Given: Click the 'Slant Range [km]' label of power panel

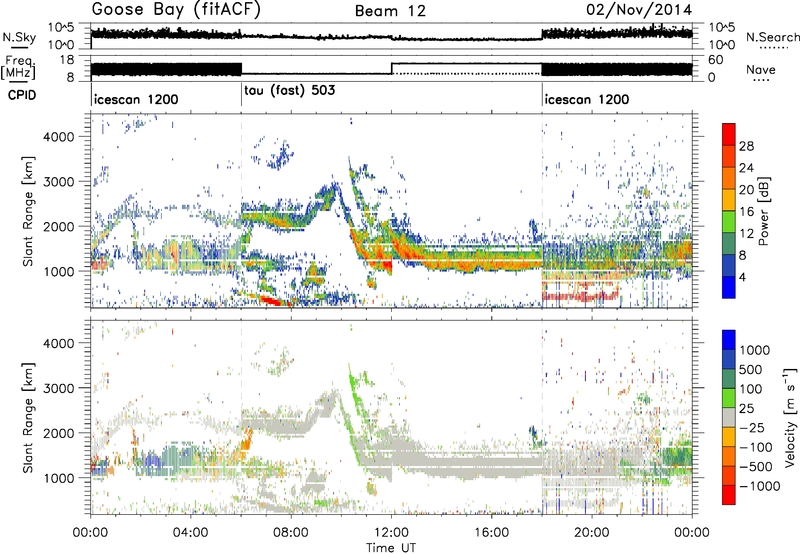Looking at the screenshot, I should (28, 211).
